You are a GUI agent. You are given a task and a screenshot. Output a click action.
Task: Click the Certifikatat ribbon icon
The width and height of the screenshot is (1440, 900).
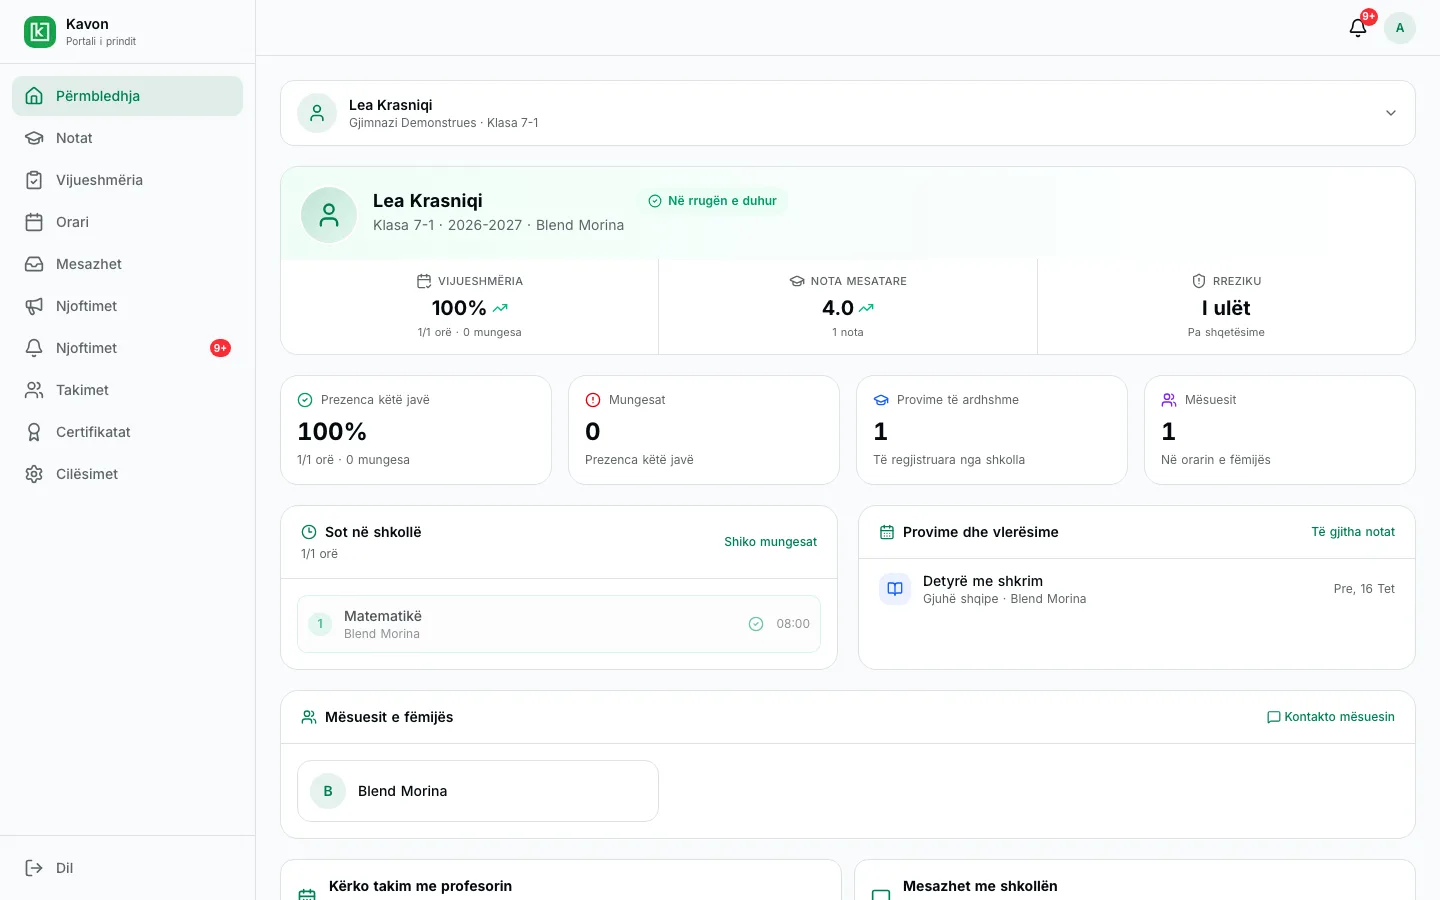point(34,432)
